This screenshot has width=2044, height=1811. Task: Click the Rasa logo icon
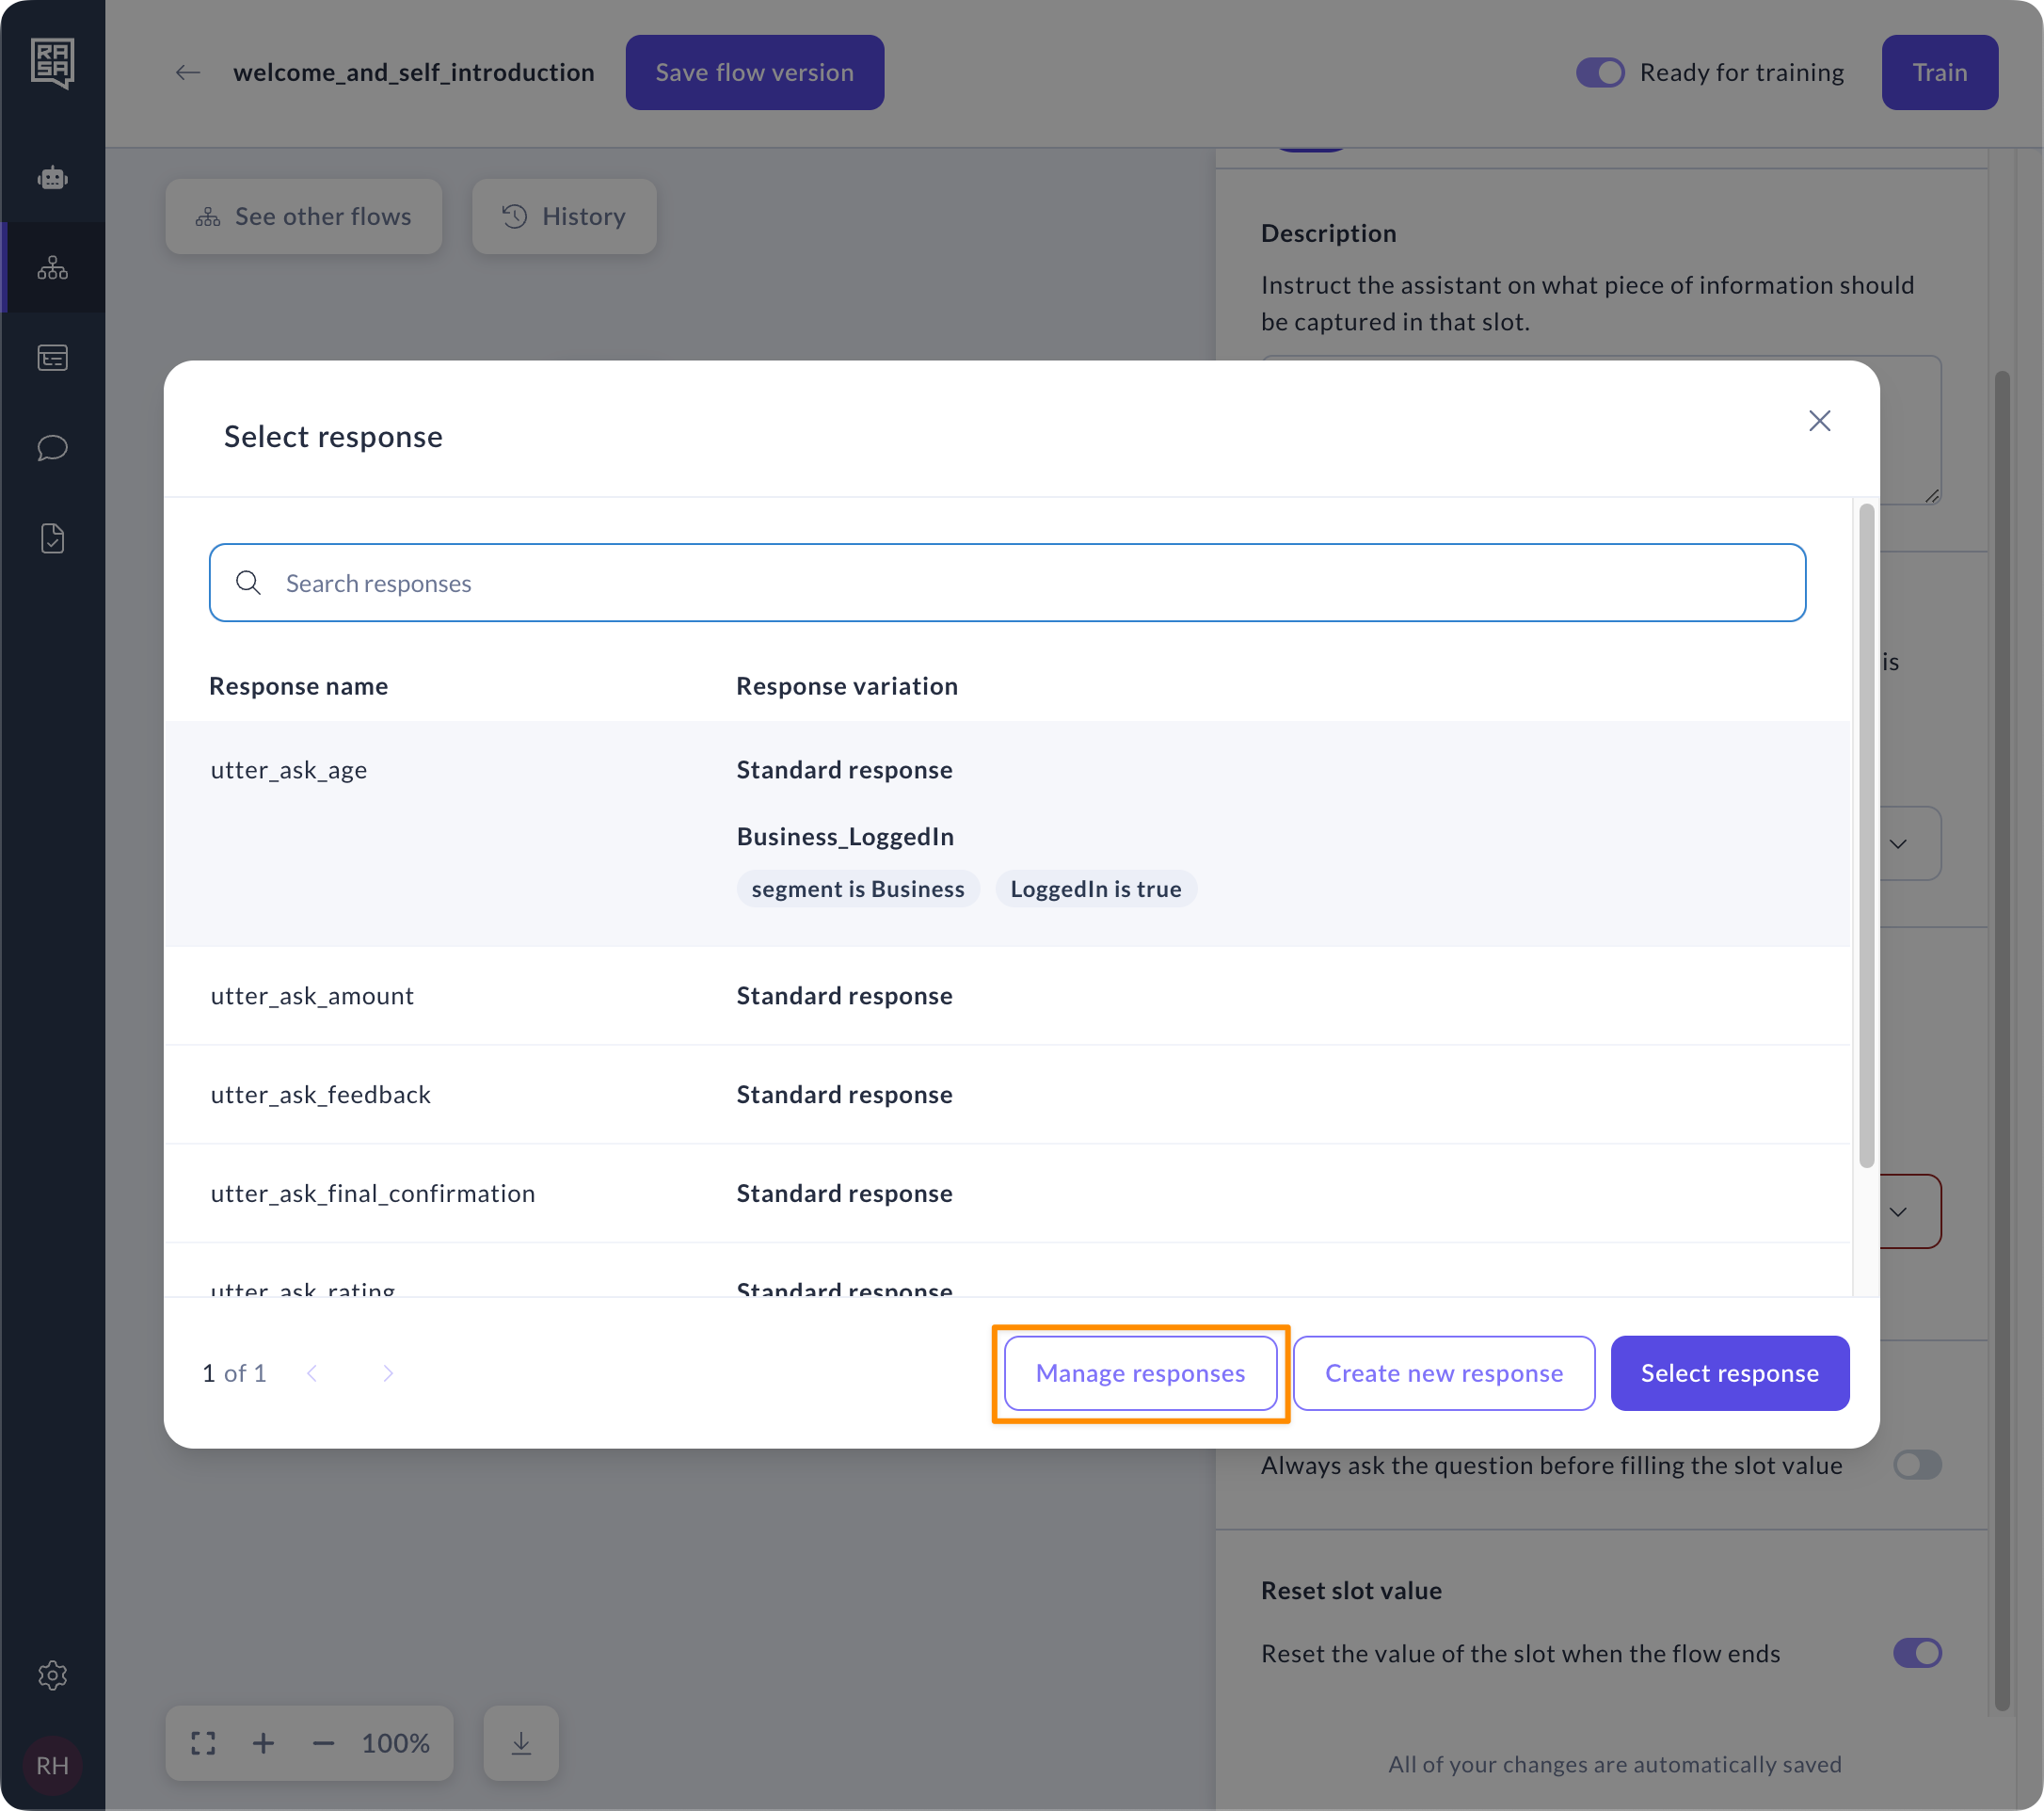[x=52, y=63]
